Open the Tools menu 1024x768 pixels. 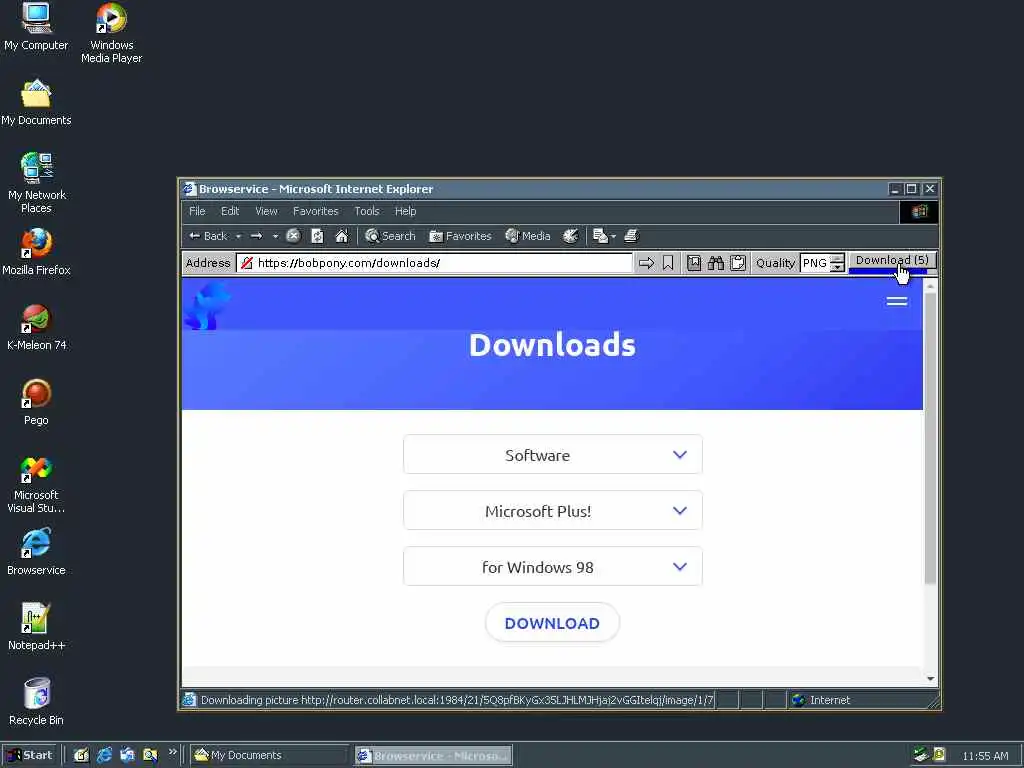[x=366, y=212]
